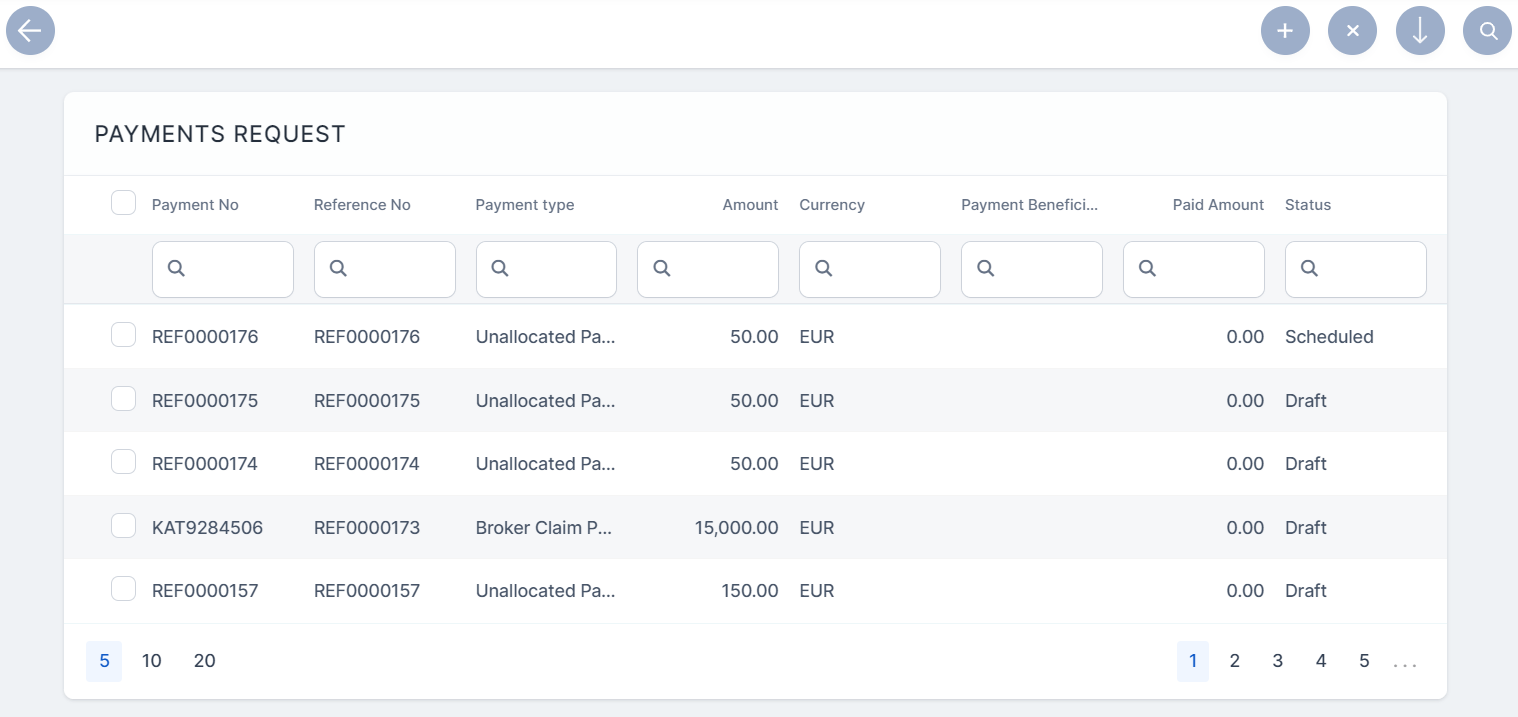This screenshot has width=1518, height=717.
Task: Click the search icon in top toolbar
Action: [x=1487, y=31]
